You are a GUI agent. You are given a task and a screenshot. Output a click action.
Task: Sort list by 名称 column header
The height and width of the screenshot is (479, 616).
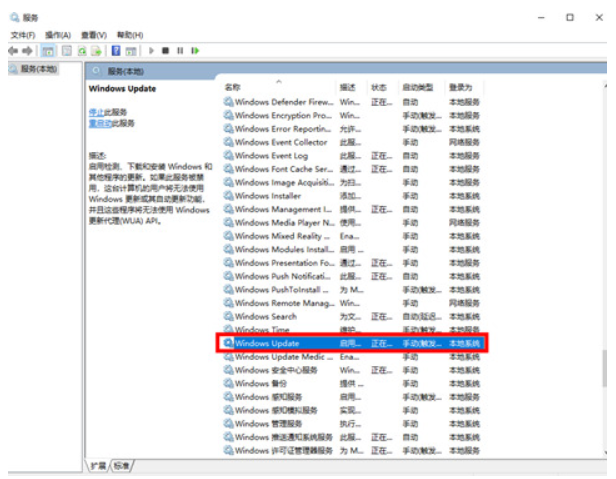click(233, 87)
